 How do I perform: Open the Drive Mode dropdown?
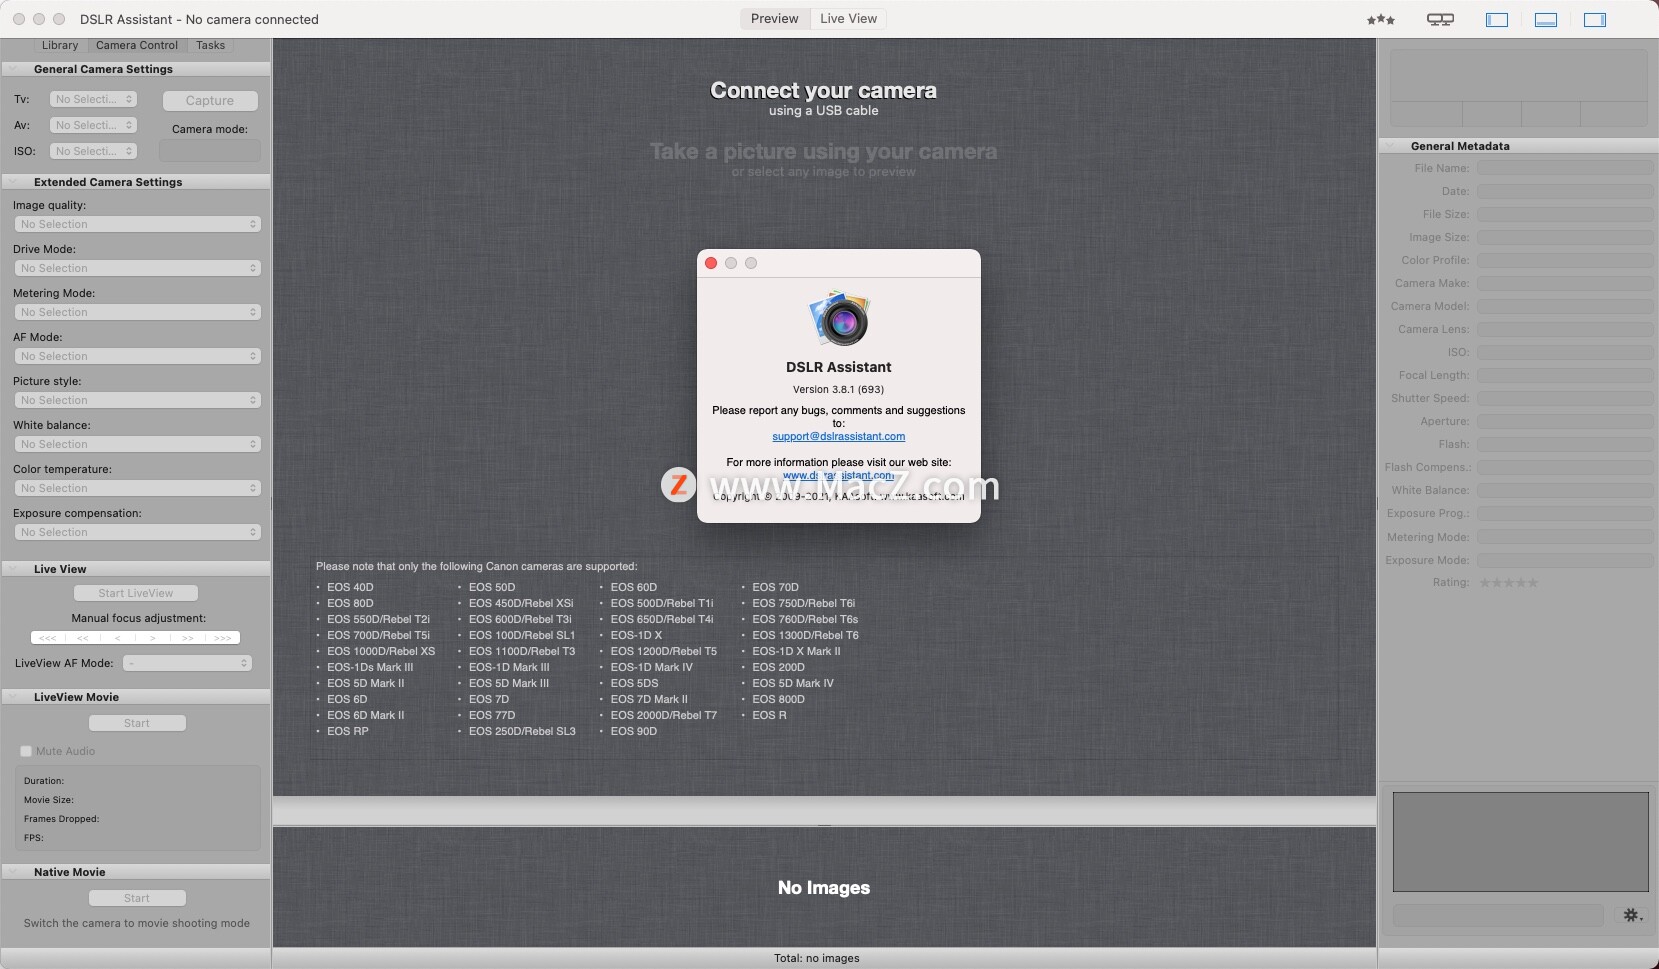(x=138, y=268)
